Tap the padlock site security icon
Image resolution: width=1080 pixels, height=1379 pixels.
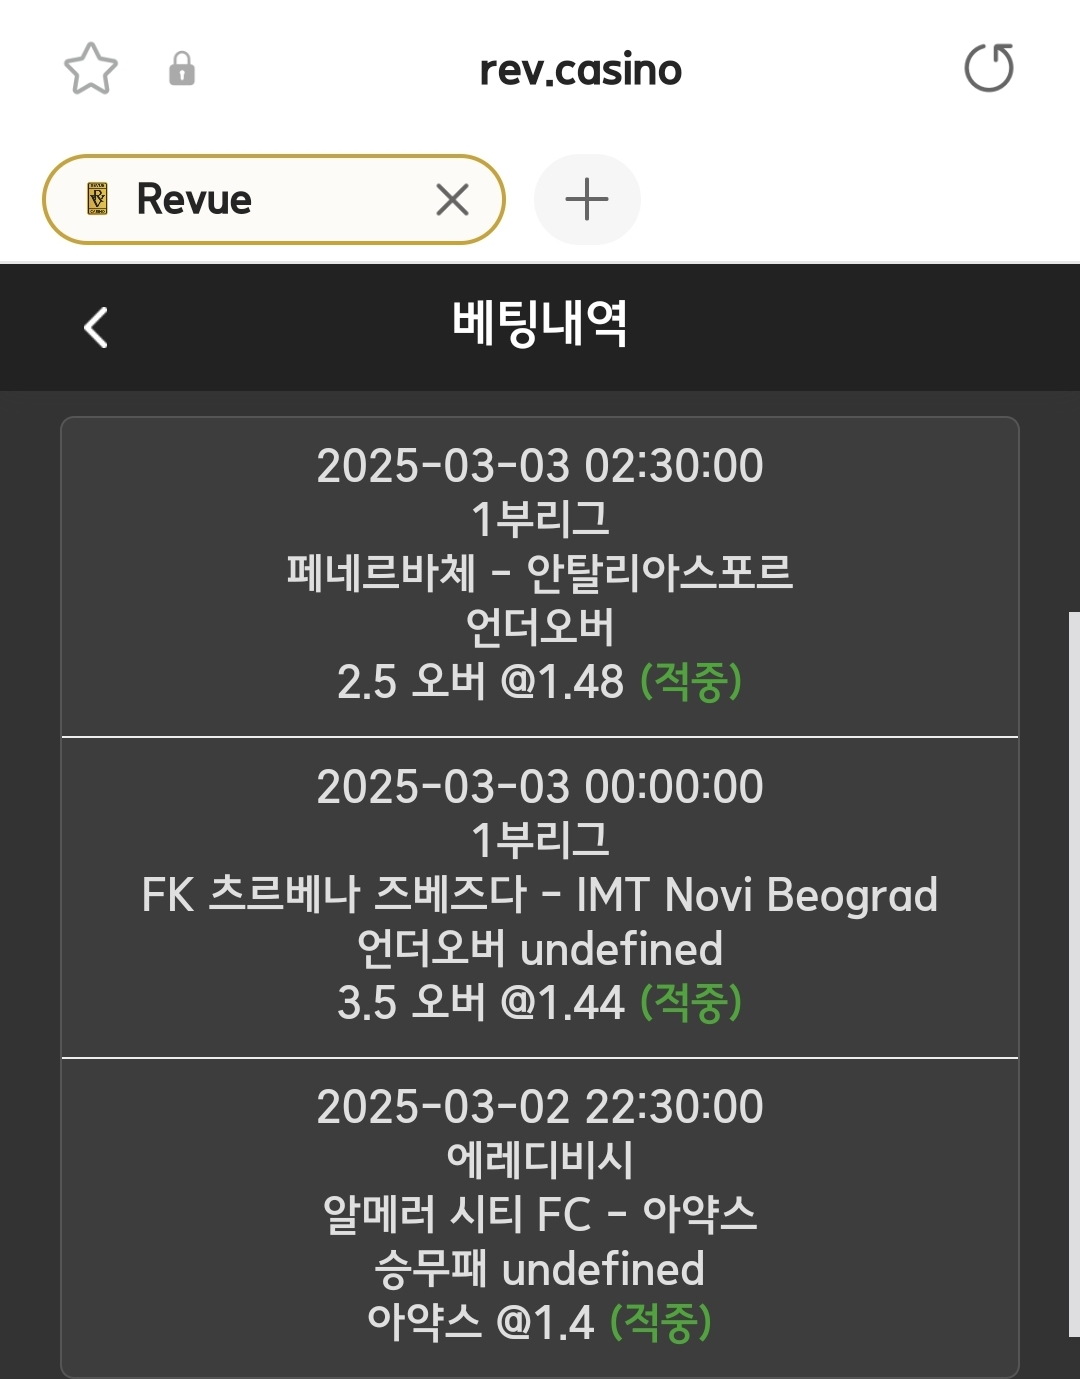tap(181, 69)
